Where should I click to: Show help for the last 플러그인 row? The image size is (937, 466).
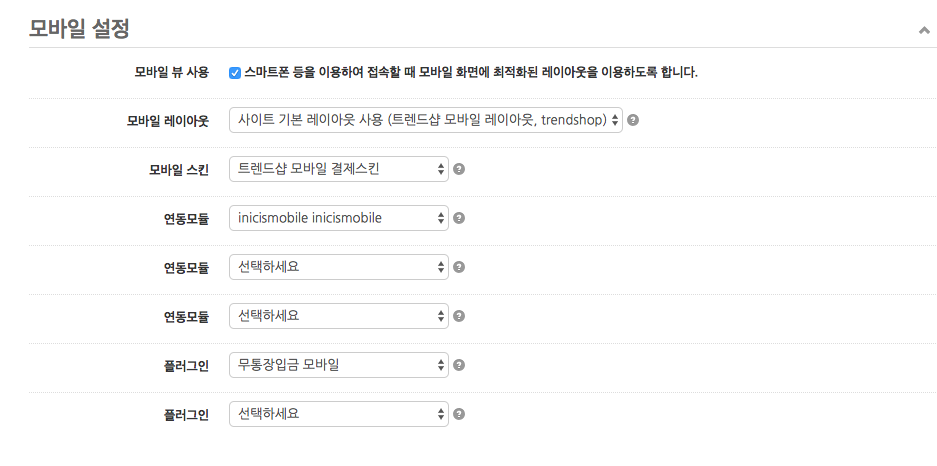tap(459, 414)
